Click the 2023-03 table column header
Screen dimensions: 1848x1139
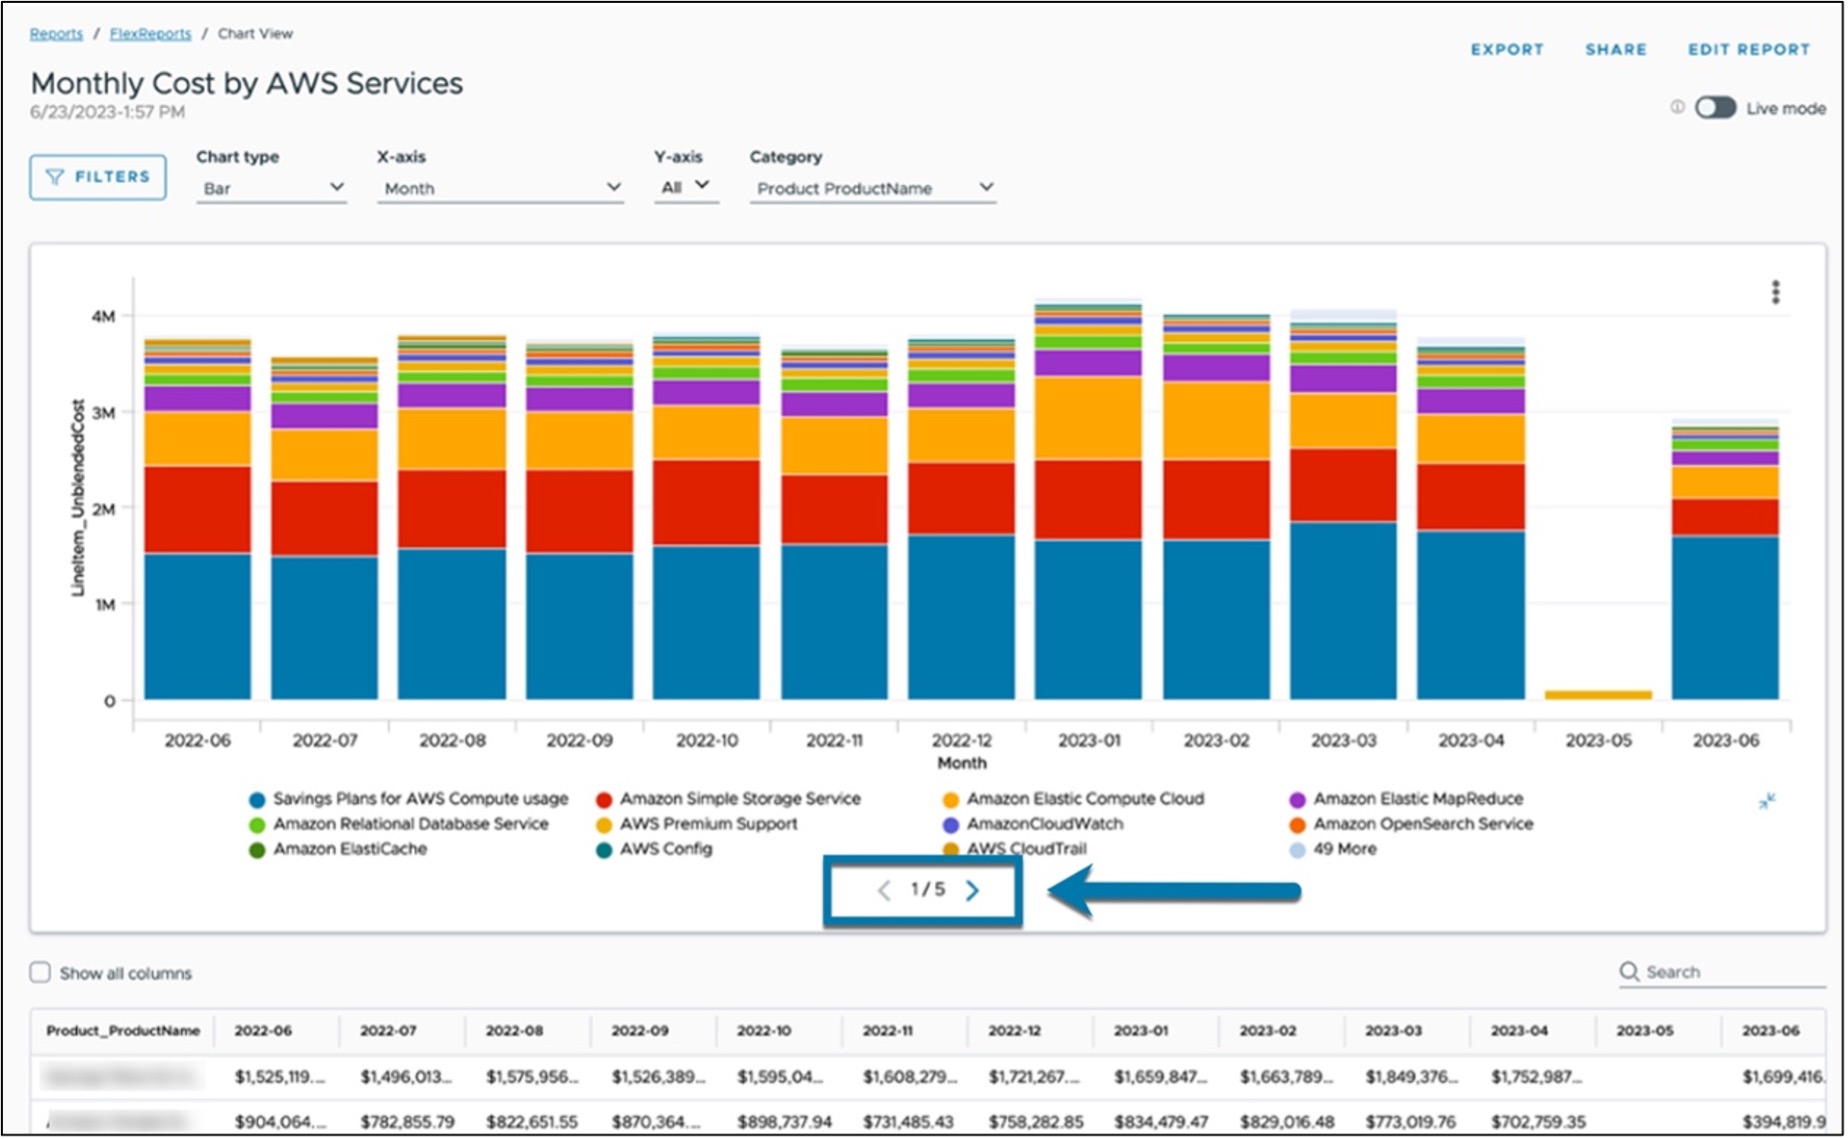pyautogui.click(x=1394, y=1031)
